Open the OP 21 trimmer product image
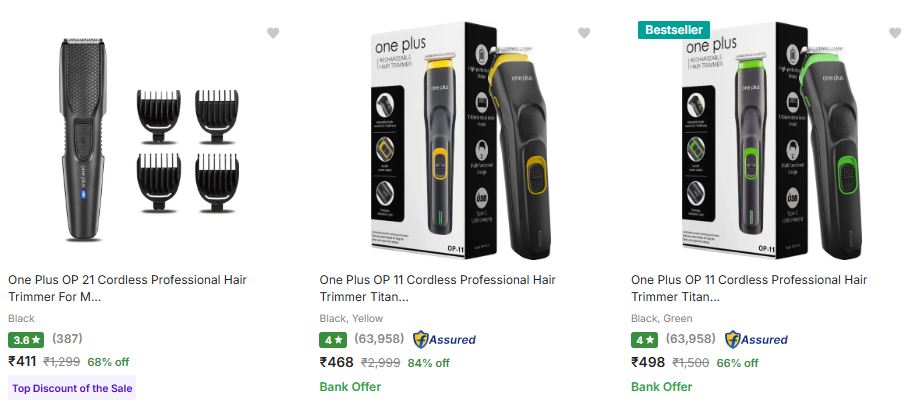The image size is (917, 403). 142,140
